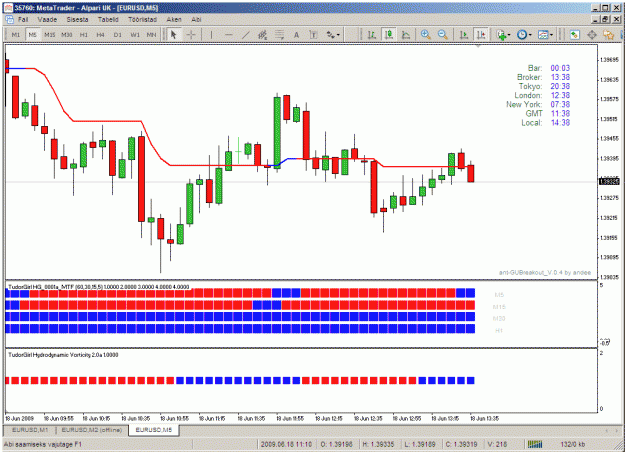Switch timeframe to MN
625x452 pixels.
(x=151, y=35)
